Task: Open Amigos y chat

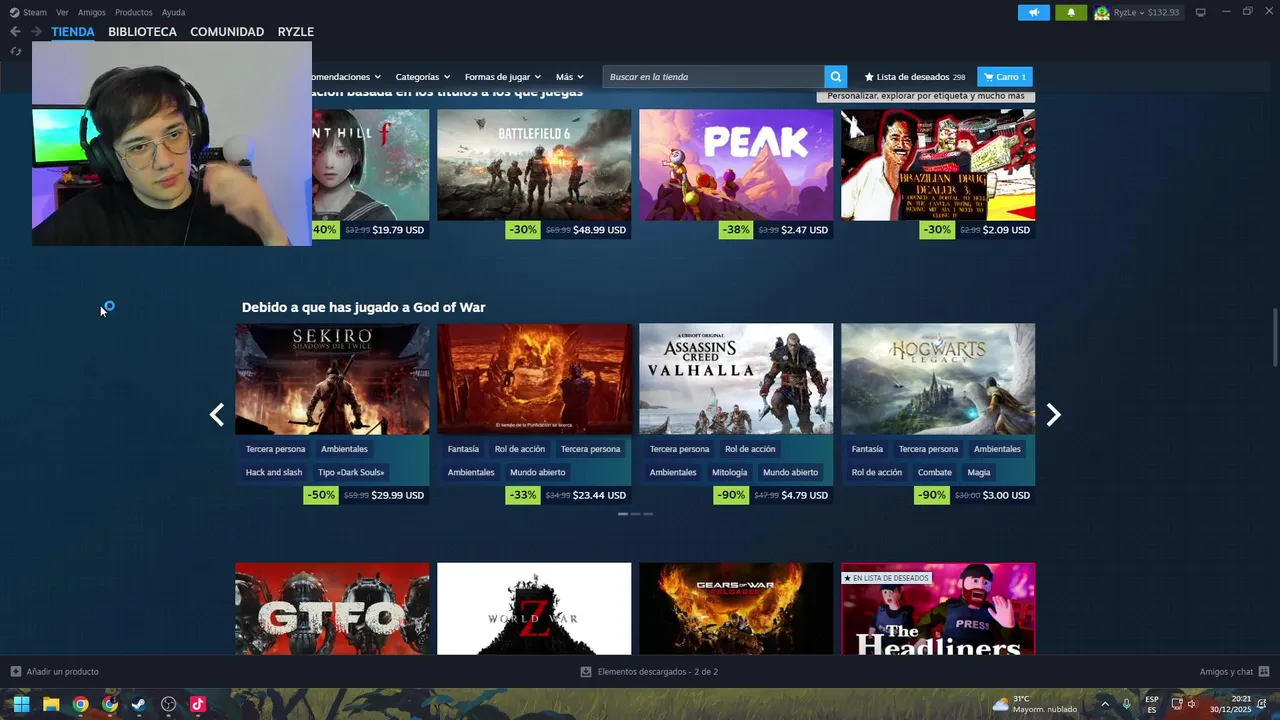Action: 1226,672
